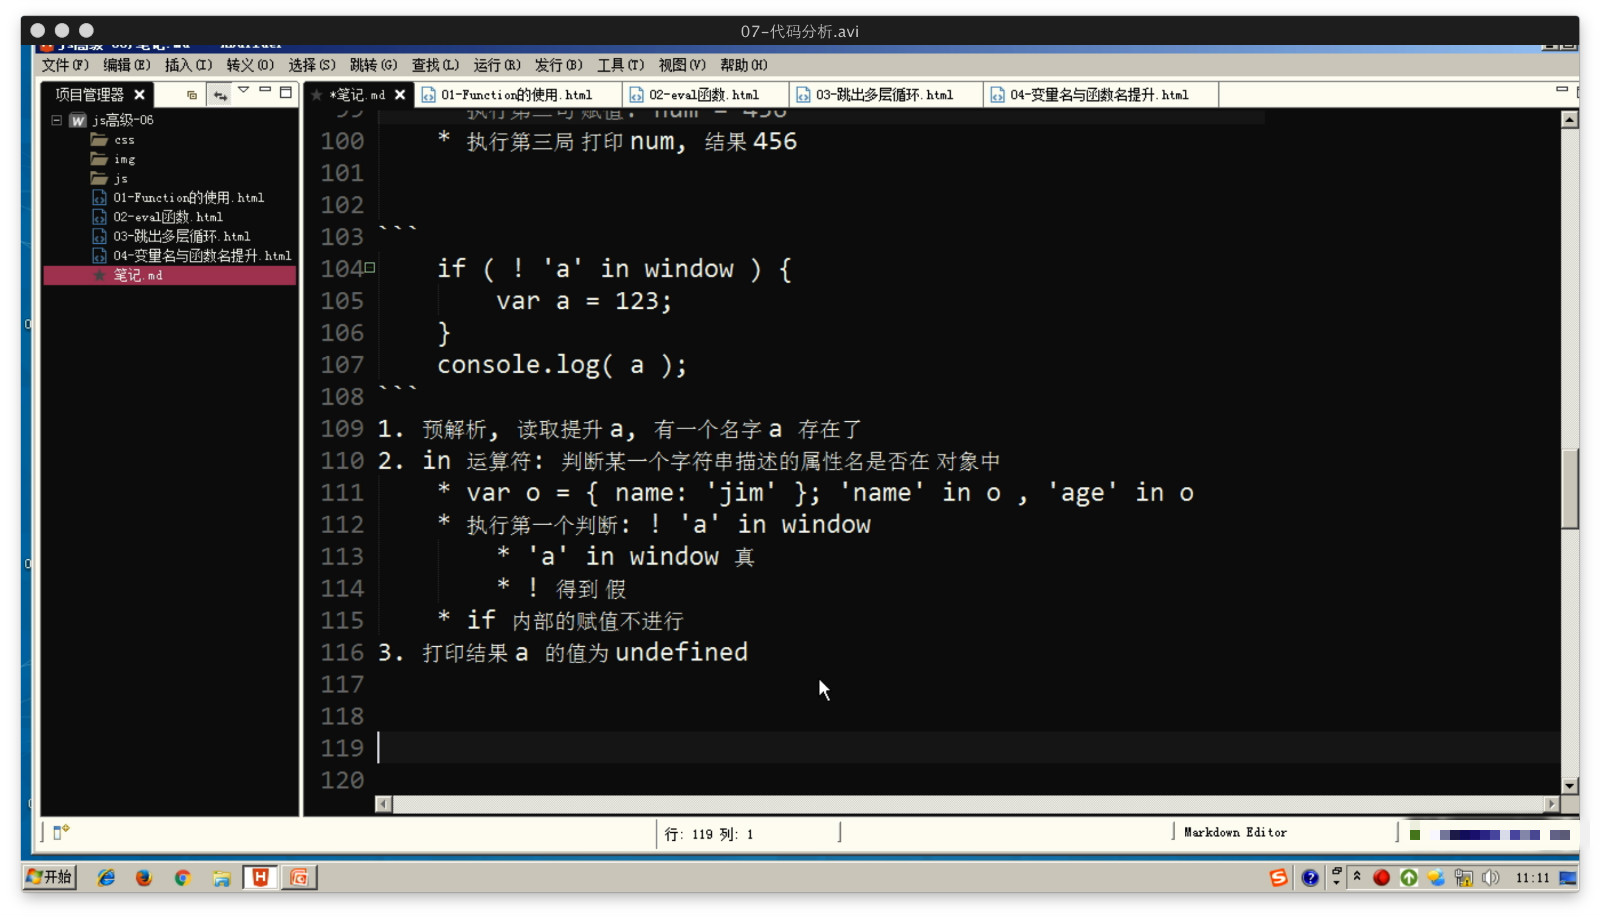
Task: Open the 运行(R) menu
Action: (497, 65)
